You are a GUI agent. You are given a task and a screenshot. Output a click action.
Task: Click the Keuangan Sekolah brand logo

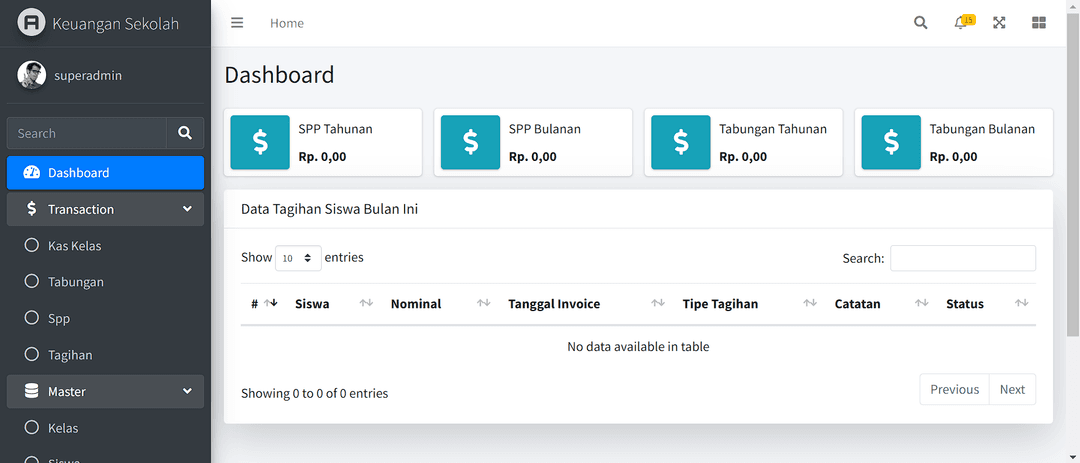click(32, 23)
